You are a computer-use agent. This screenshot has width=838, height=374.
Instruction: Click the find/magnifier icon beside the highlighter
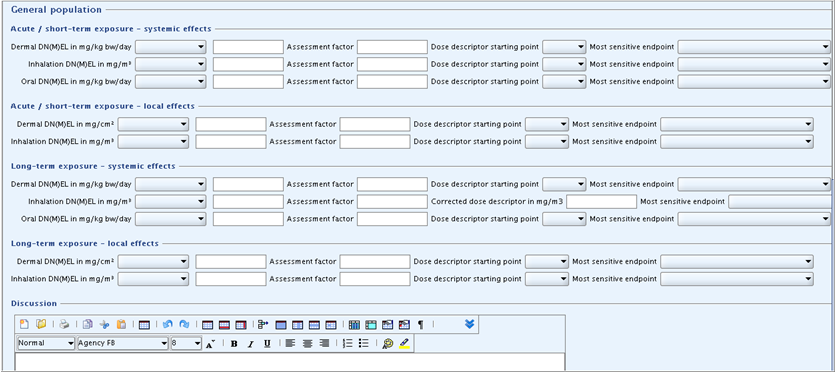[388, 344]
